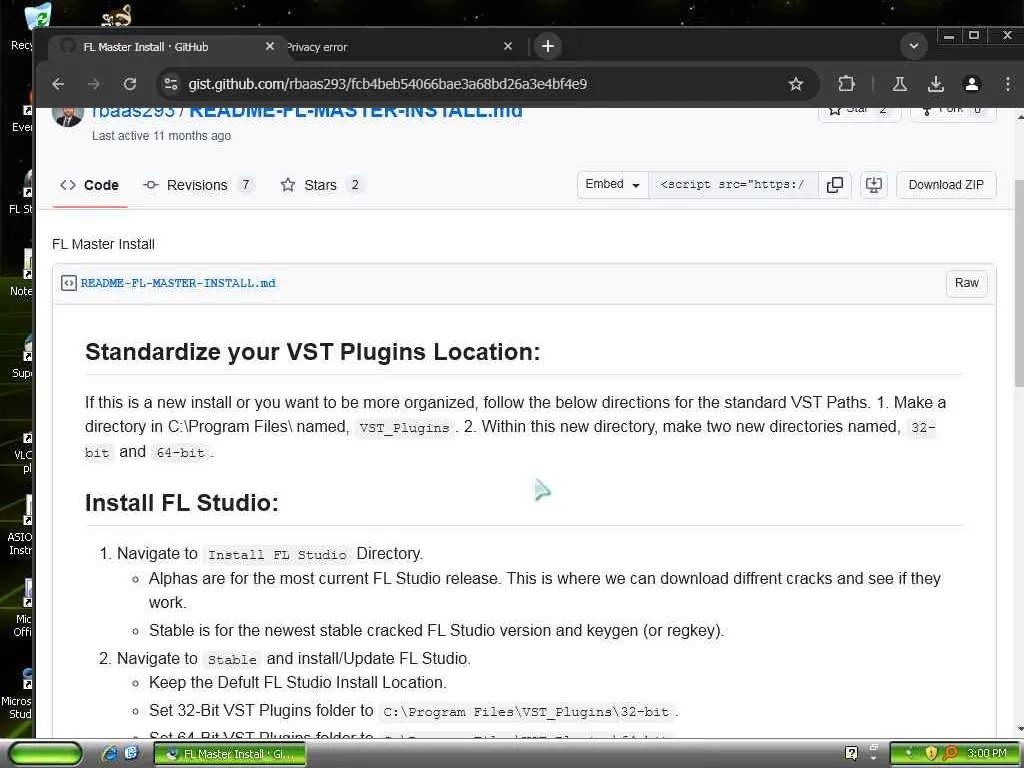Click "Standardize your VST Plugins Location:" heading
The image size is (1024, 768).
(x=313, y=352)
